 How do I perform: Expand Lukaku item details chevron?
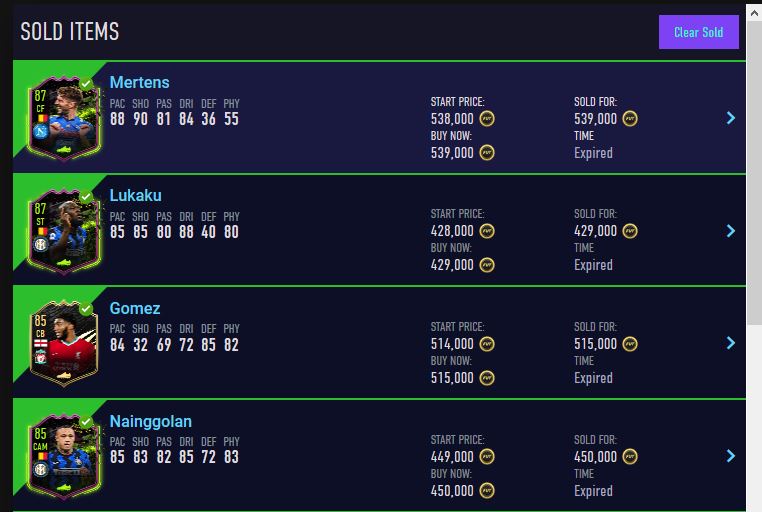coord(731,231)
